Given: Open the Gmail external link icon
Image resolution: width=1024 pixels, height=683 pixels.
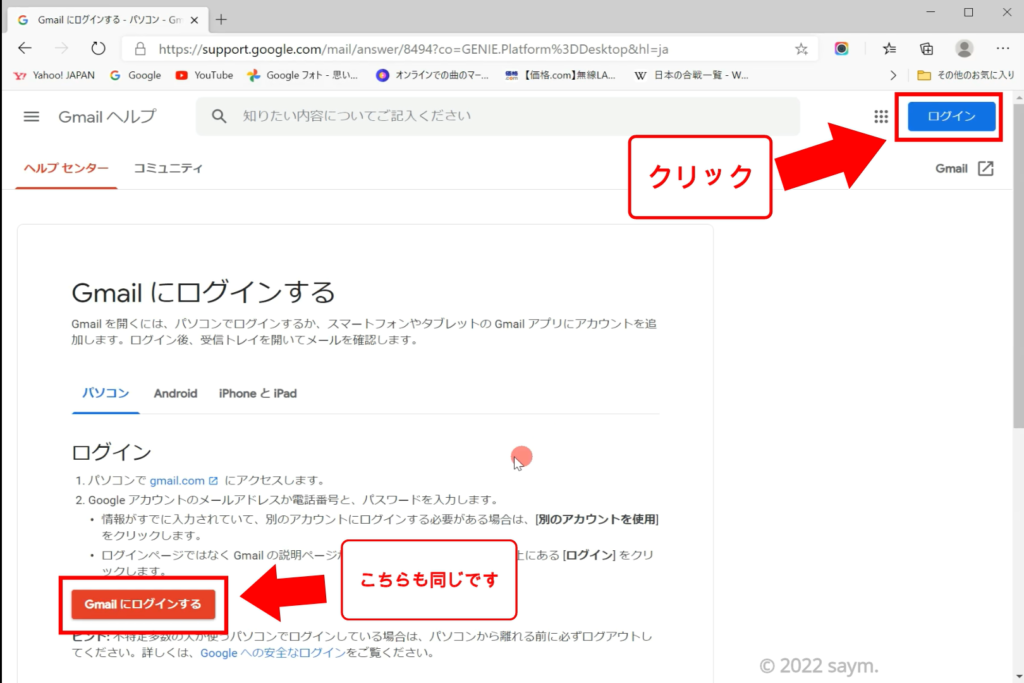Looking at the screenshot, I should click(x=985, y=168).
